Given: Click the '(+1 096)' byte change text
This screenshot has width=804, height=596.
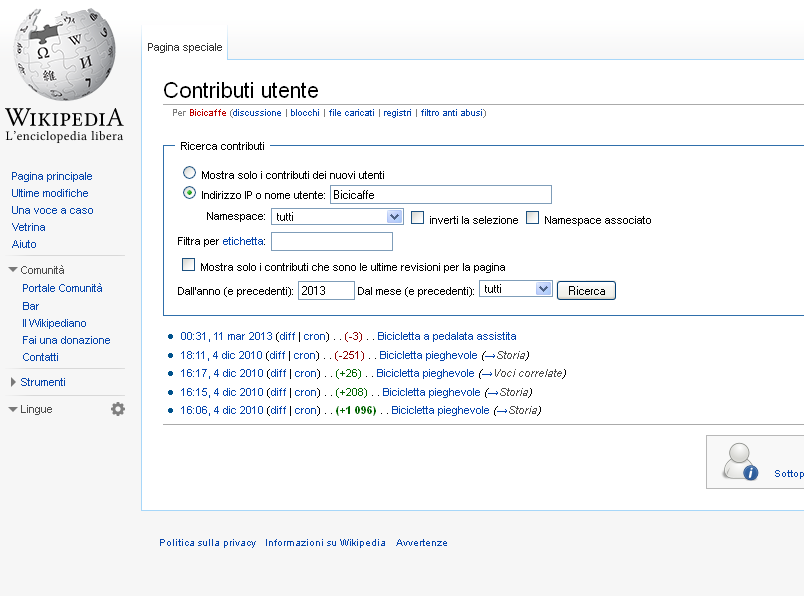Looking at the screenshot, I should (356, 410).
